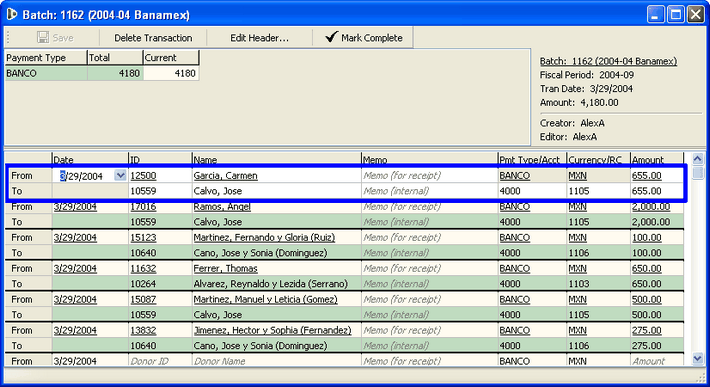Click BANCO payment type in Garcia row
Screen dimensions: 710x387
tap(514, 176)
